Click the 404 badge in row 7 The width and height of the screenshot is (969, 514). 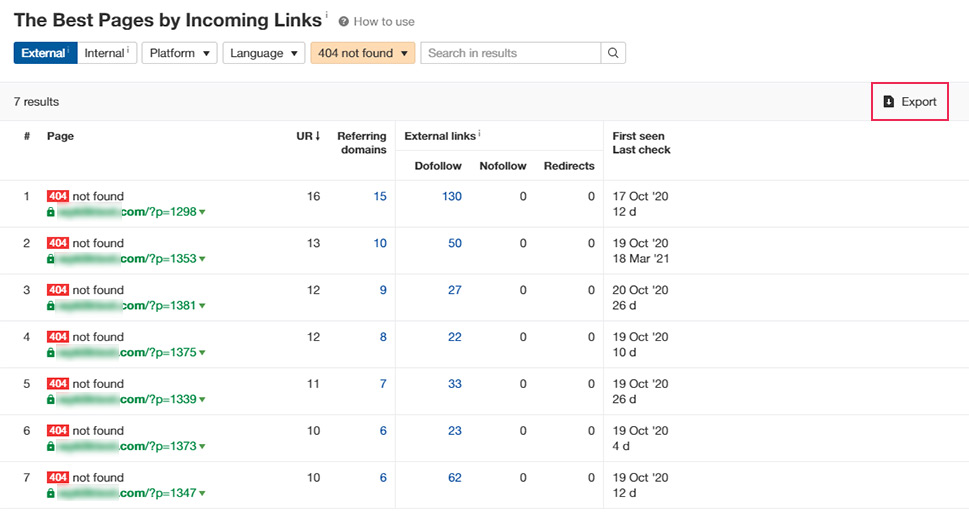pyautogui.click(x=57, y=478)
